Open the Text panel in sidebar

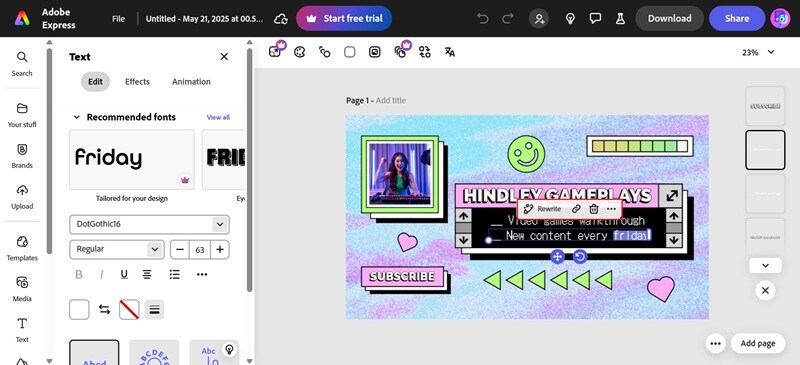pyautogui.click(x=22, y=330)
